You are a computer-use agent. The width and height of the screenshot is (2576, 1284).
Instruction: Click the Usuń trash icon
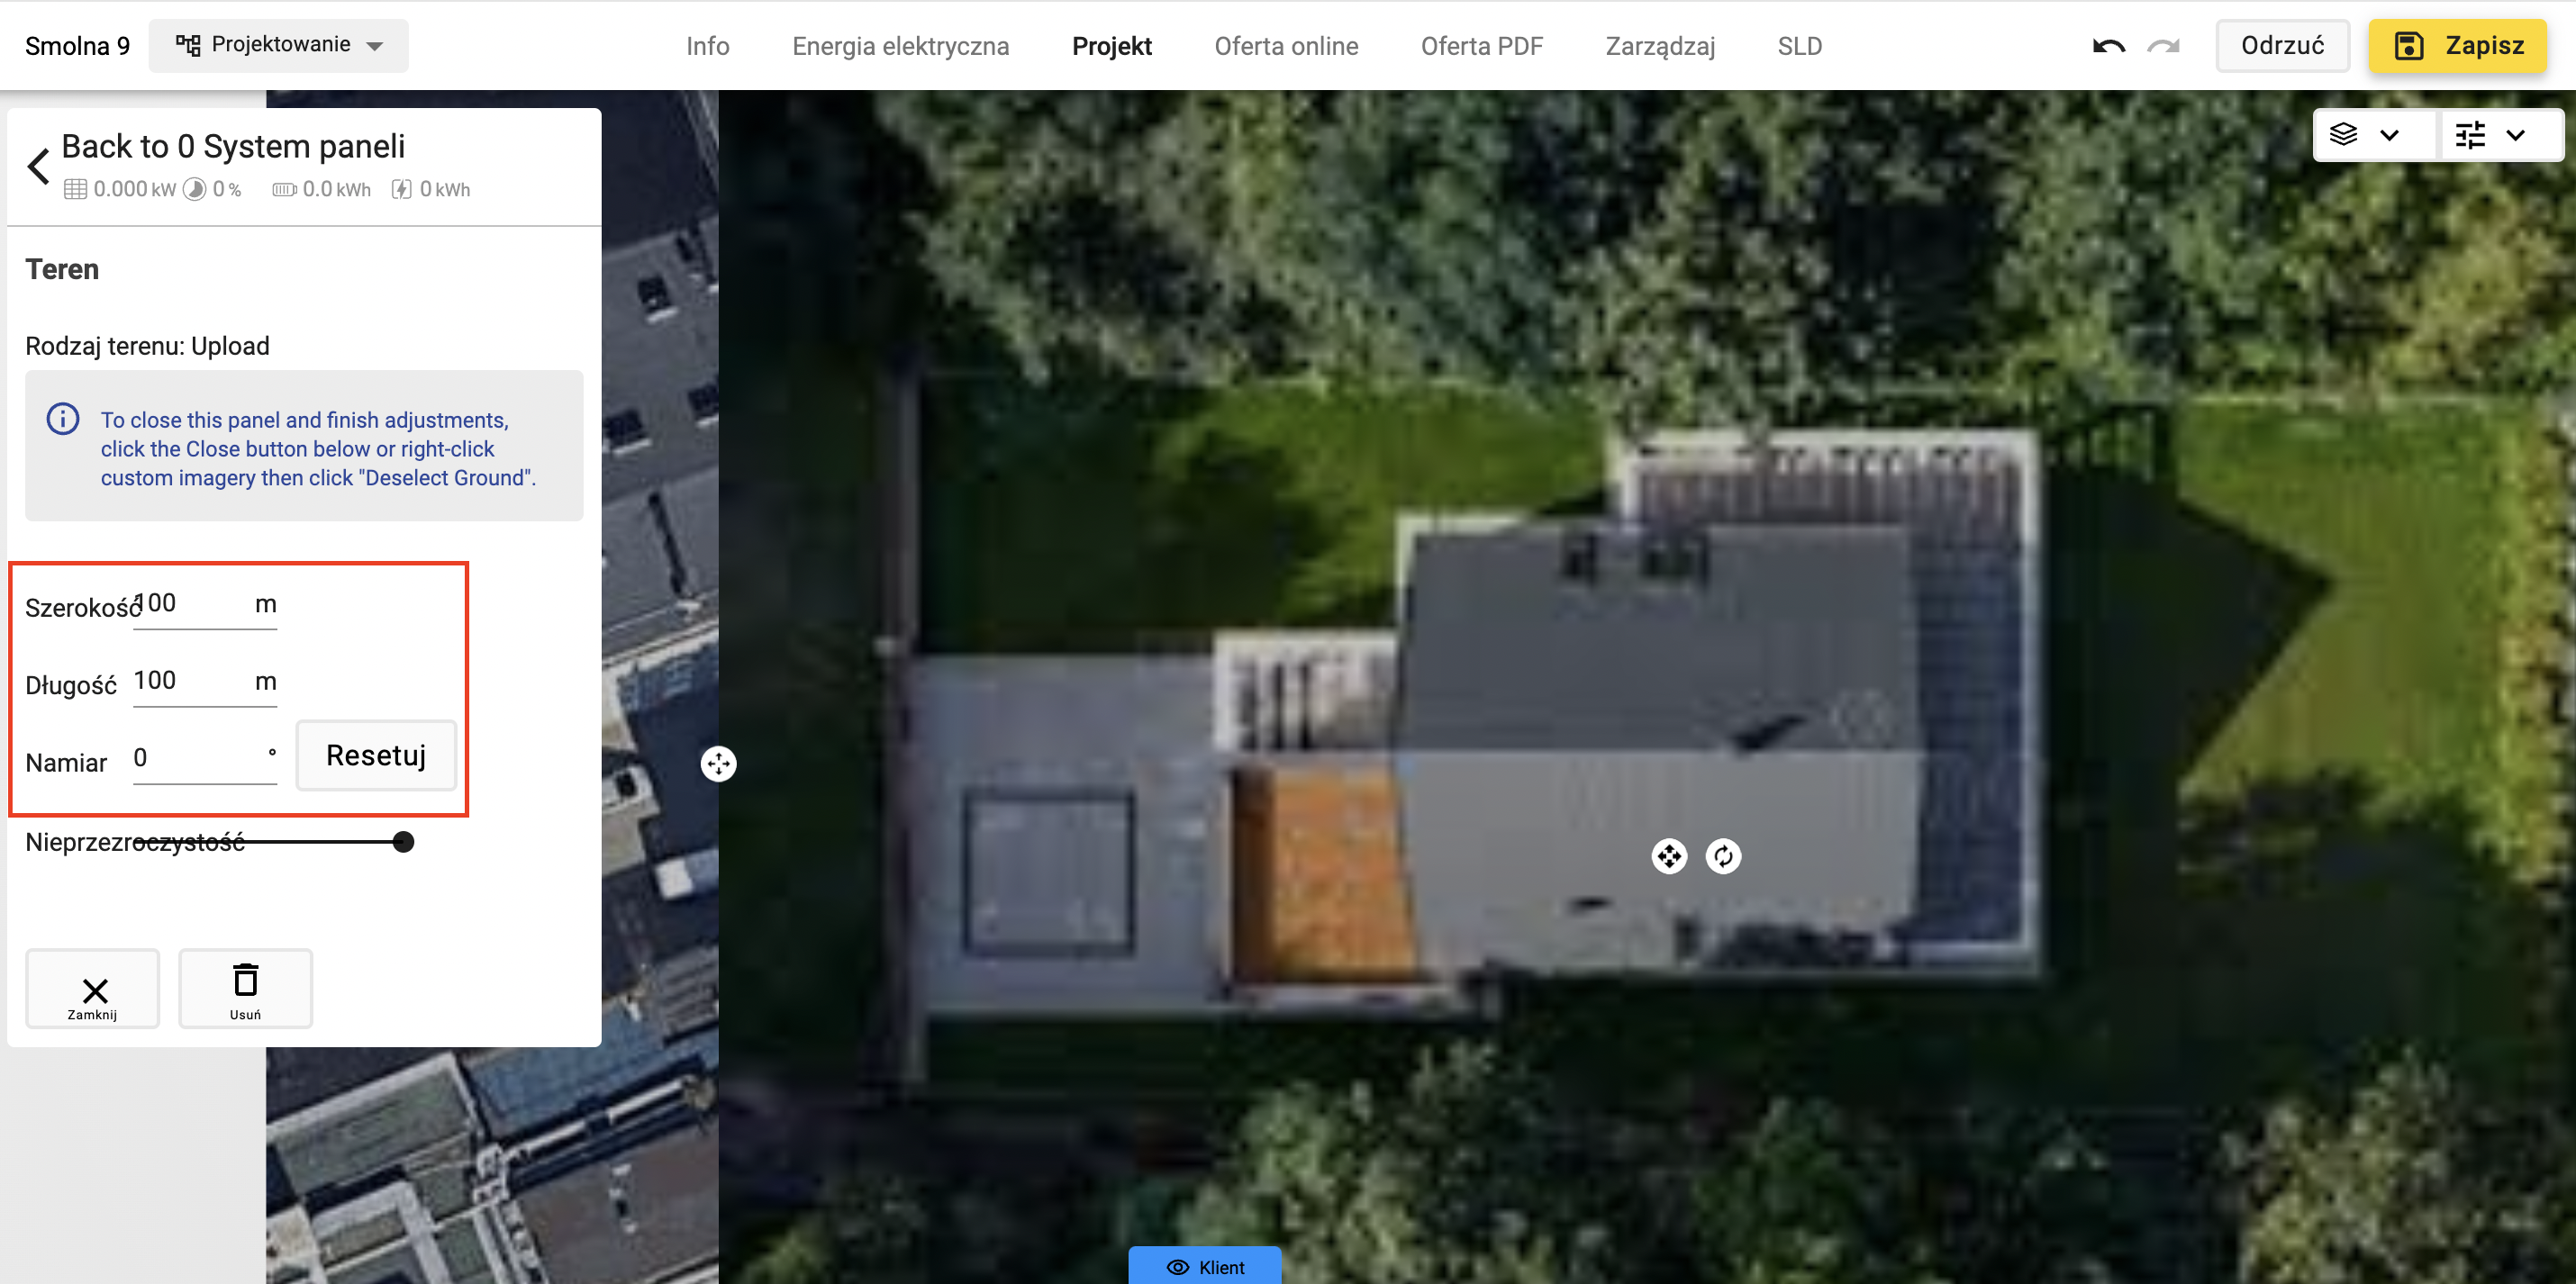click(245, 987)
